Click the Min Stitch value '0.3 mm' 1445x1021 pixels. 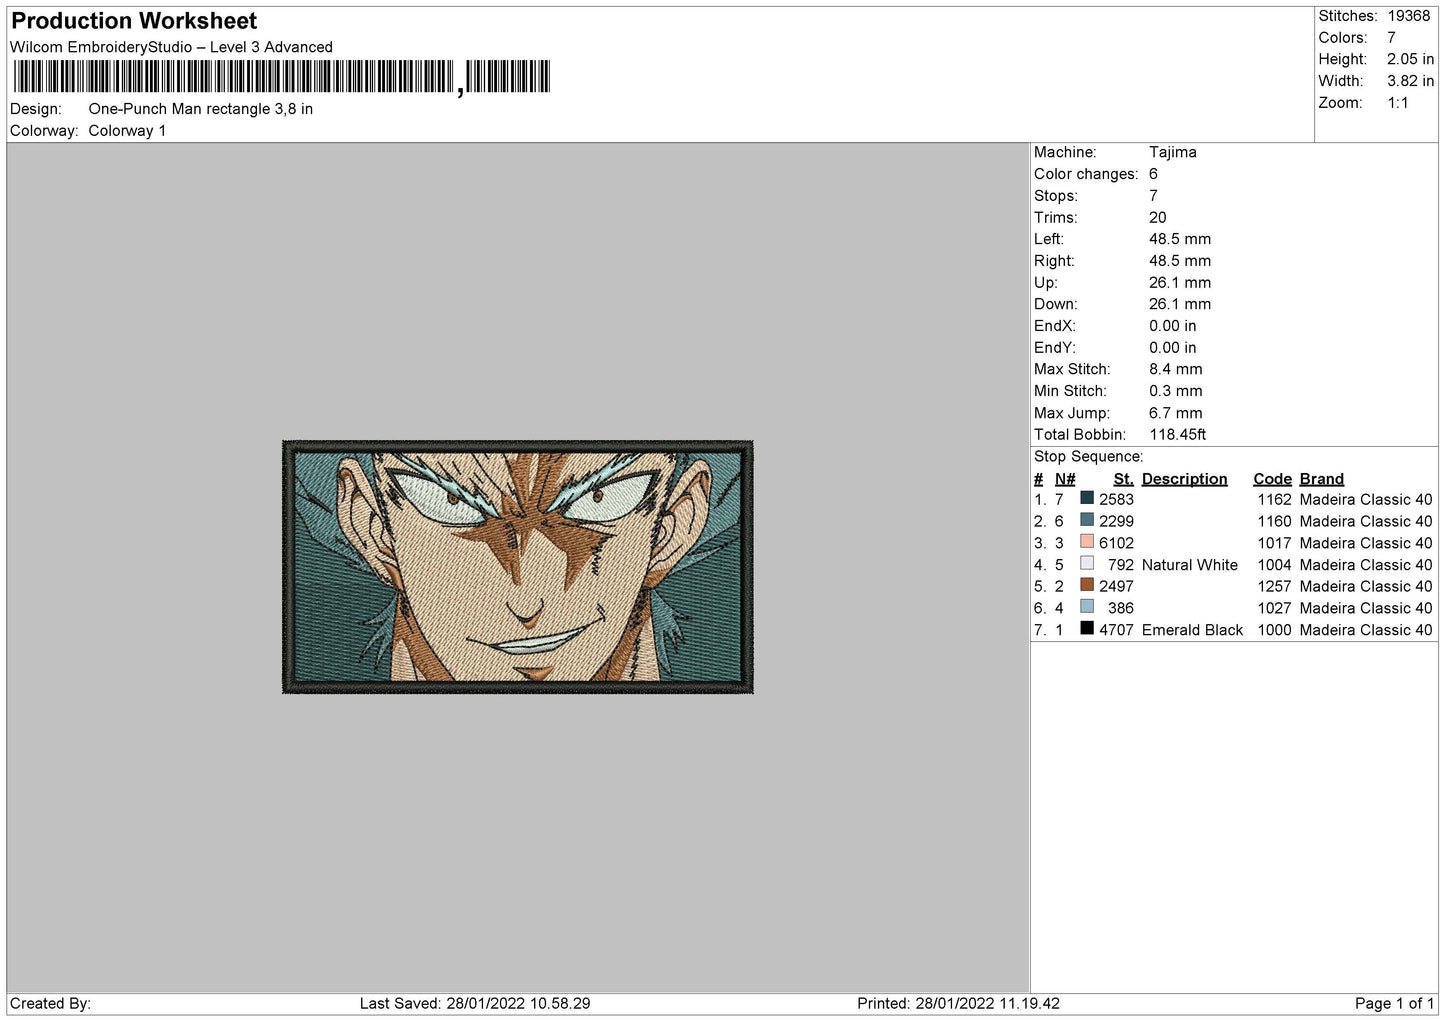pos(1176,391)
